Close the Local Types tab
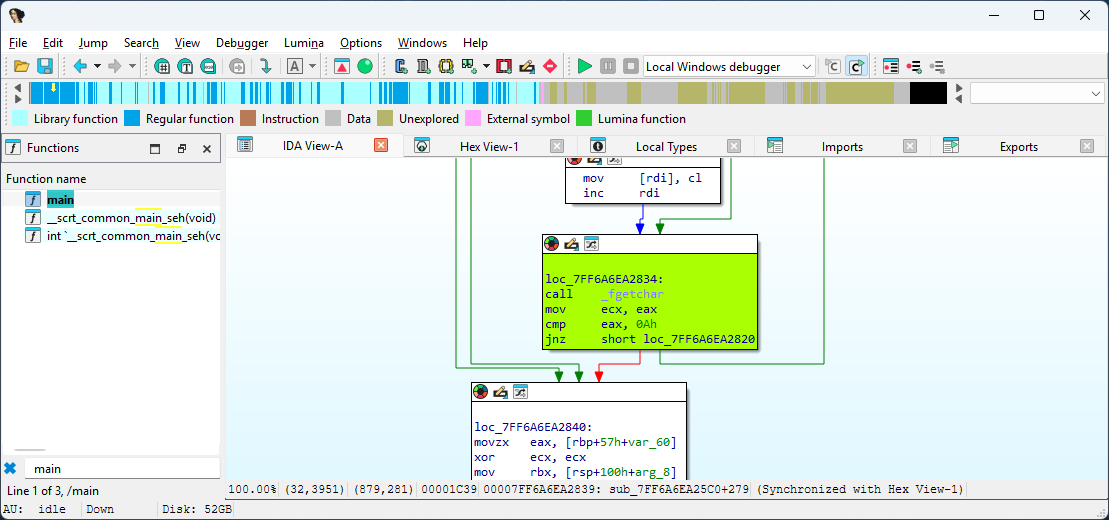Screen dimensions: 1109x520 point(734,146)
